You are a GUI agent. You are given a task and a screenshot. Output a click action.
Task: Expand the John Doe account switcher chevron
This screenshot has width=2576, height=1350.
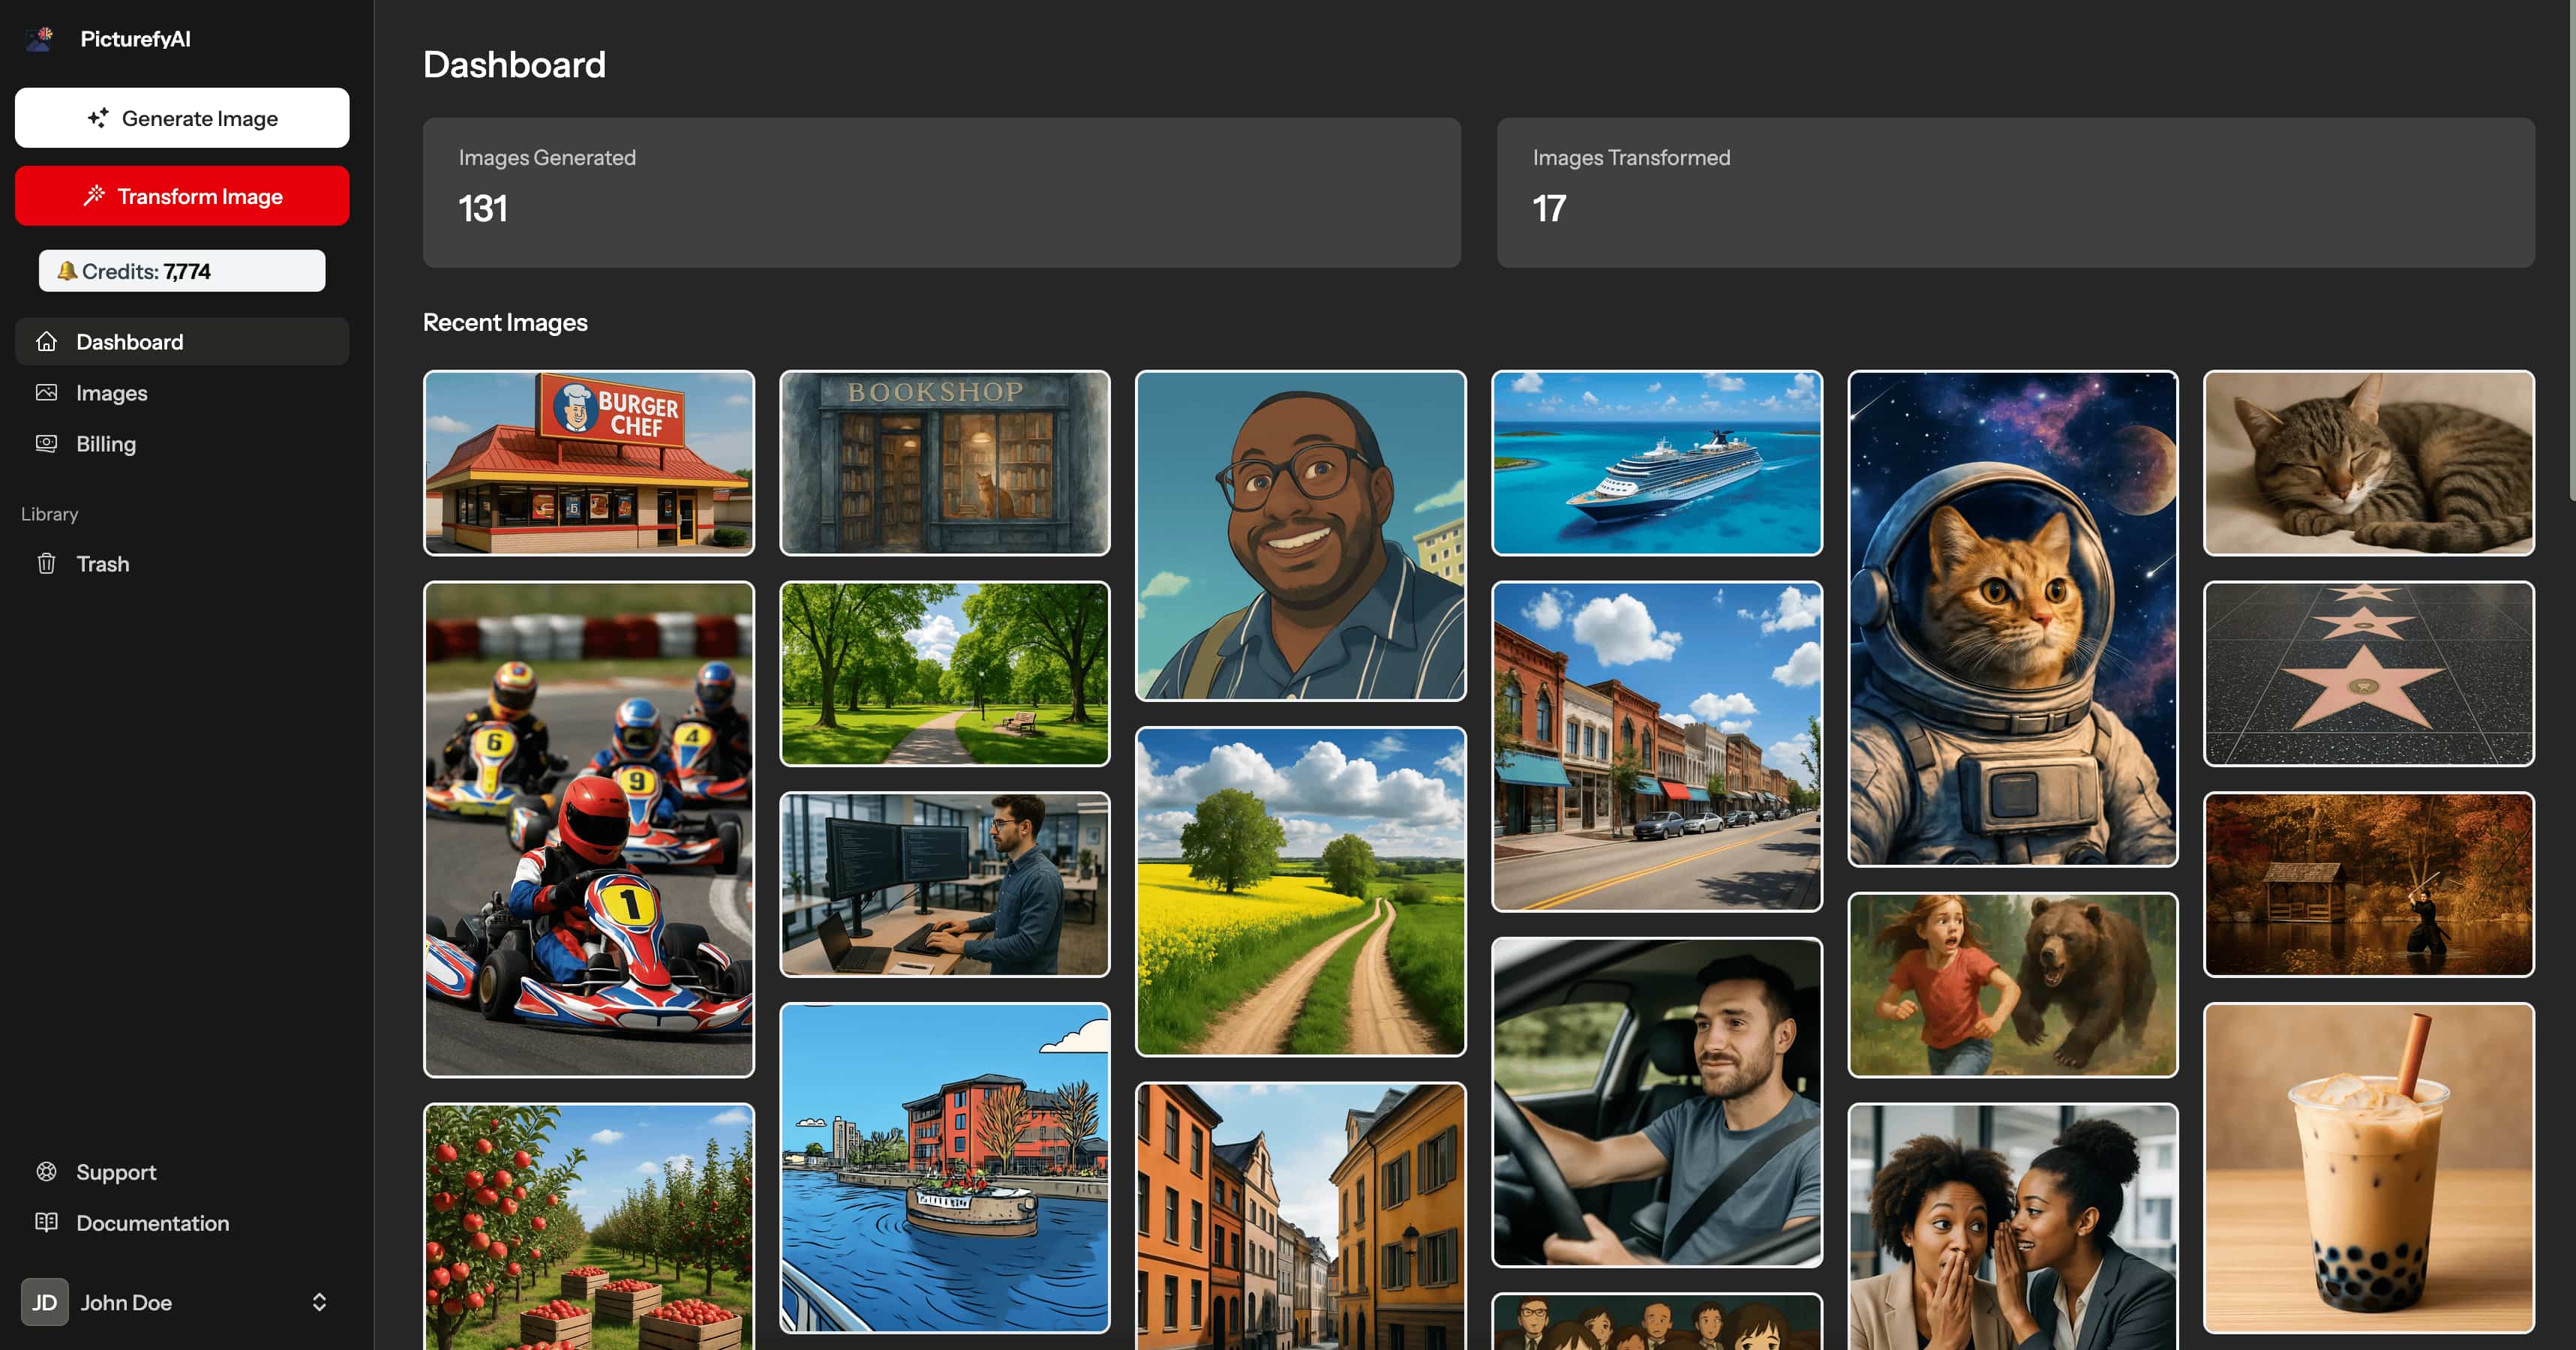pos(319,1301)
